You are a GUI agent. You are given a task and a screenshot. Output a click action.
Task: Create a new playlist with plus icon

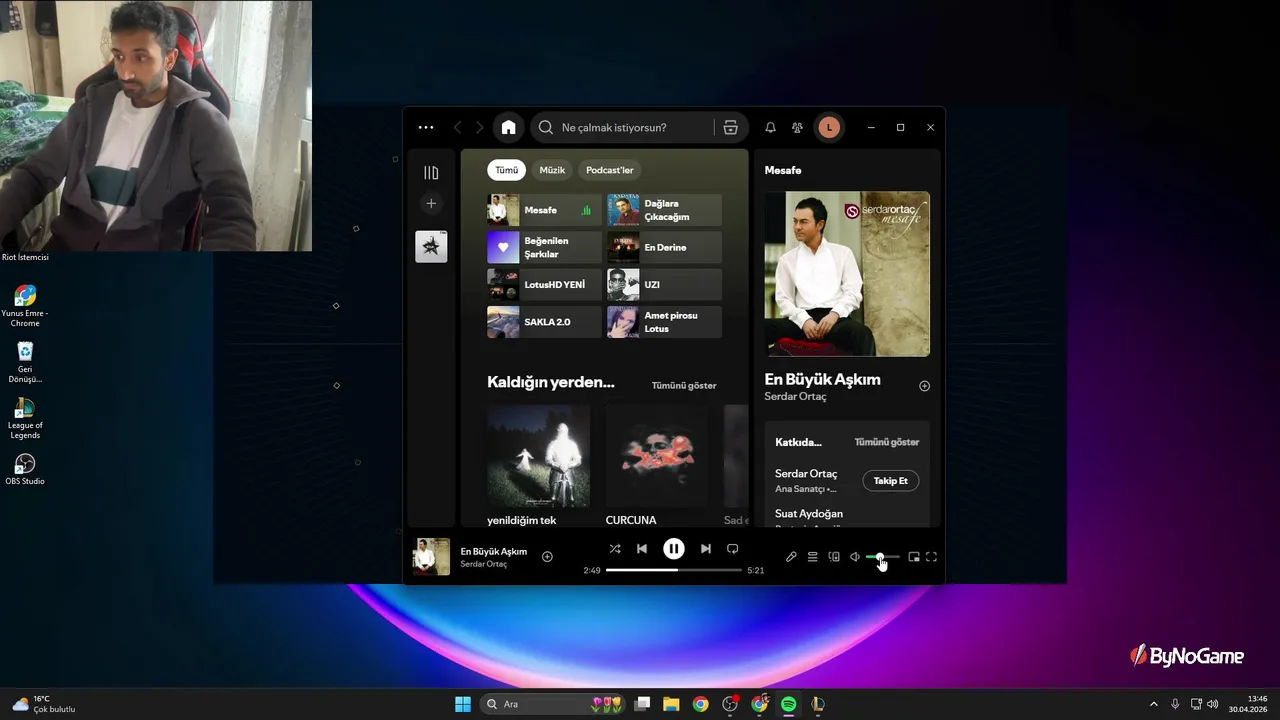431,203
